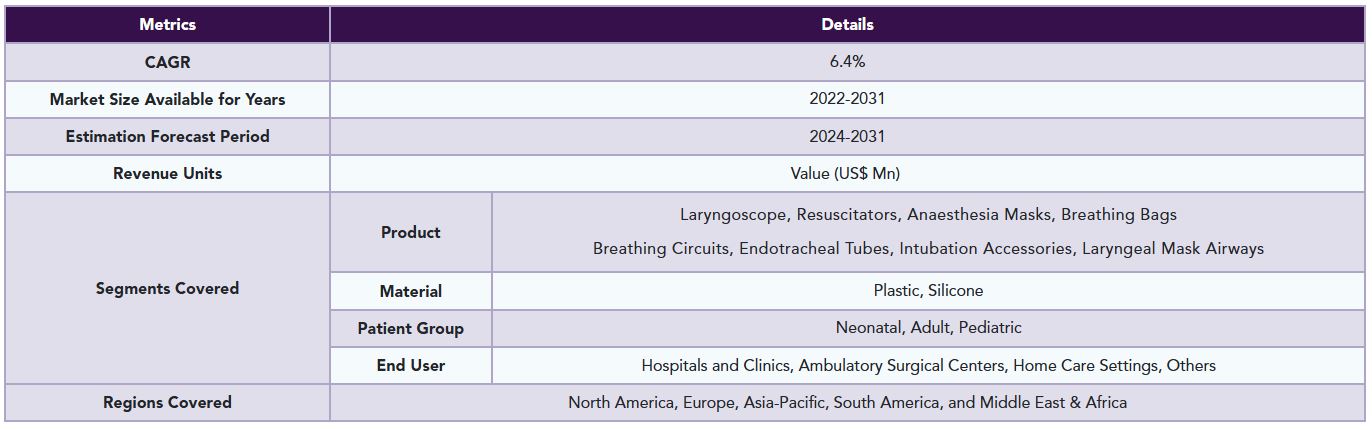Click the 2022-2031 value cell
1372x430 pixels.
(x=847, y=99)
